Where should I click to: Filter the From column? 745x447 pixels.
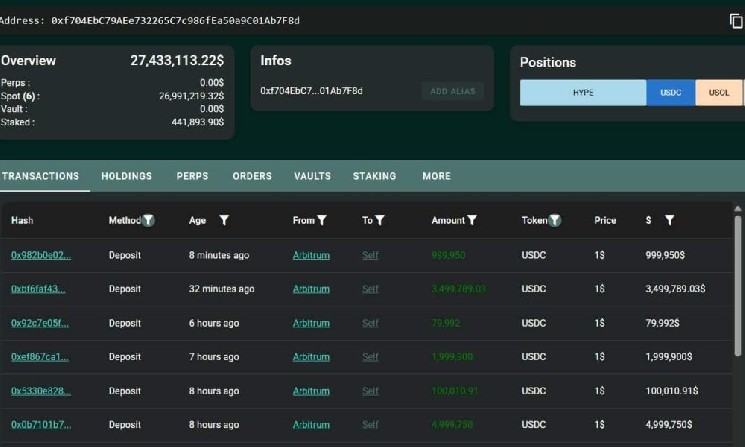[322, 220]
